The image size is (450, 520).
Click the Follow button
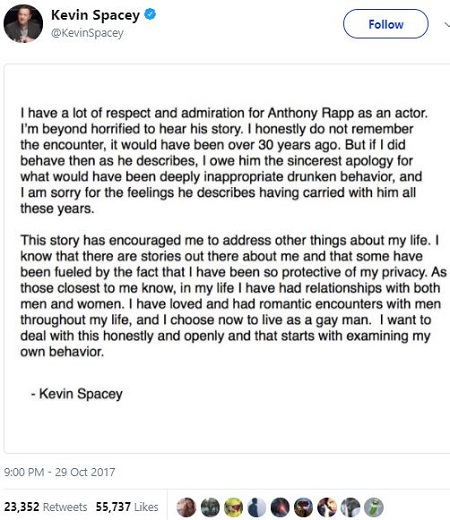386,24
